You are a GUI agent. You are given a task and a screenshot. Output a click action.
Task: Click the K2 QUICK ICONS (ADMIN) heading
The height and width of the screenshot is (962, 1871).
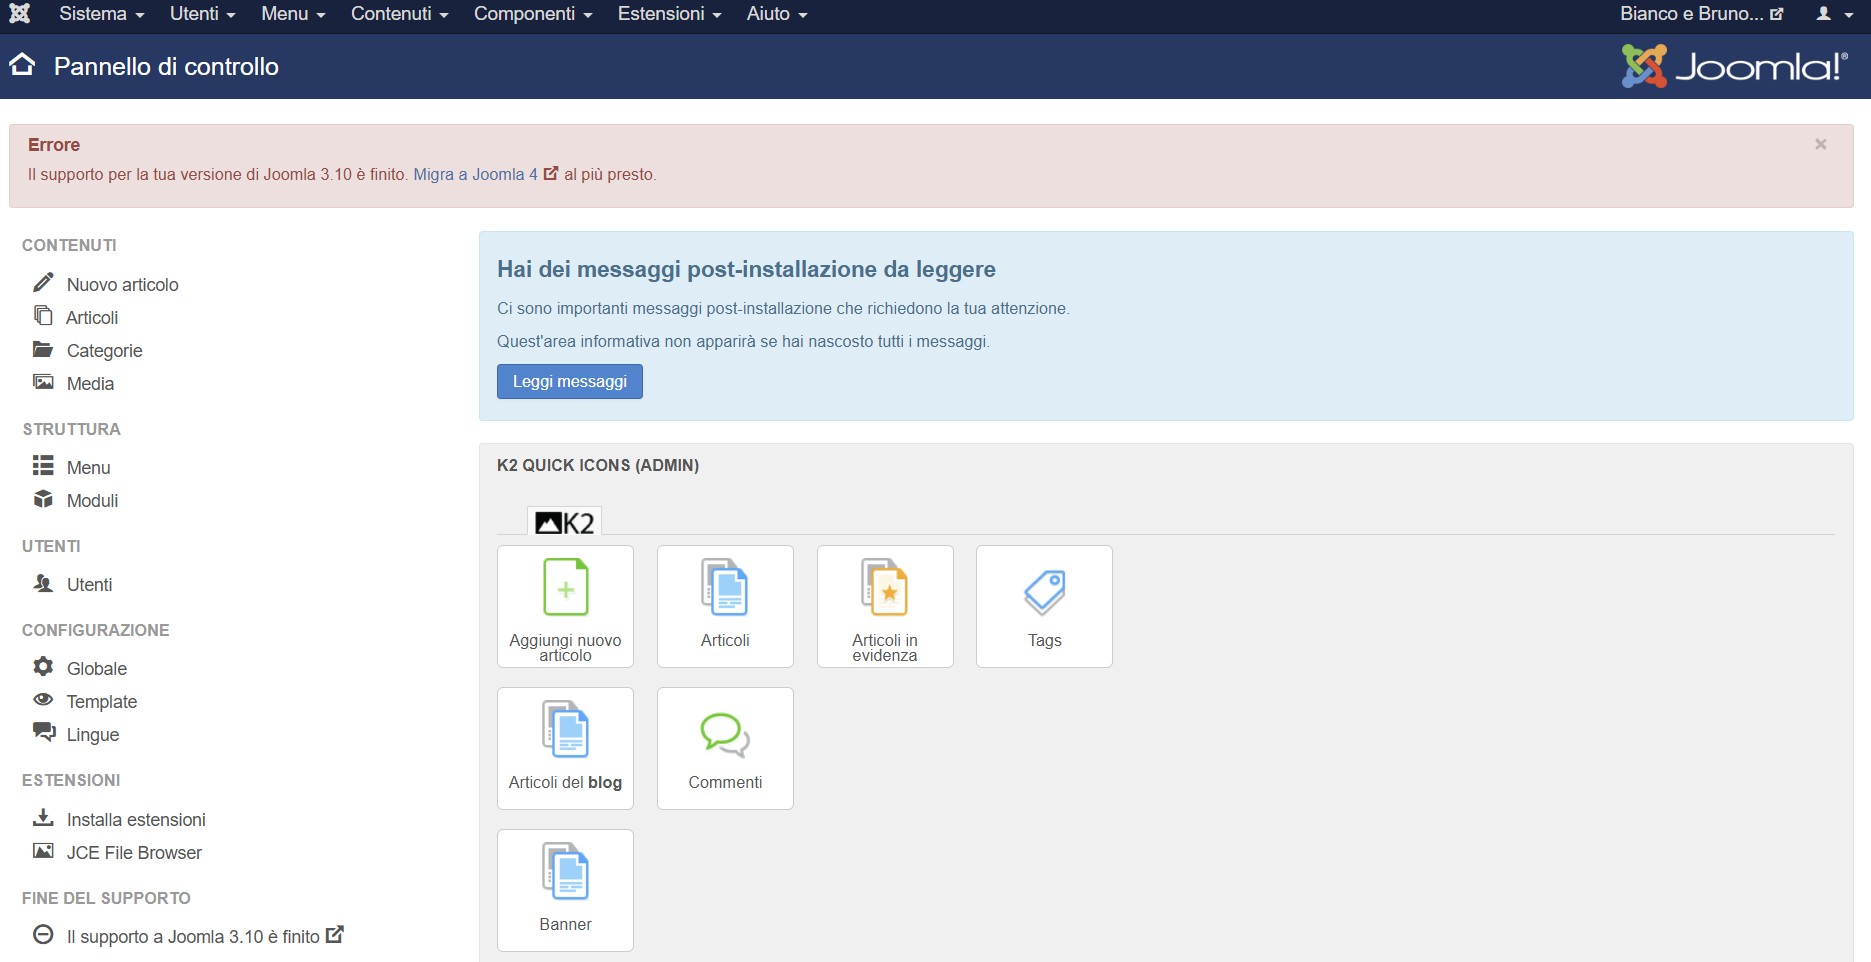click(x=598, y=465)
